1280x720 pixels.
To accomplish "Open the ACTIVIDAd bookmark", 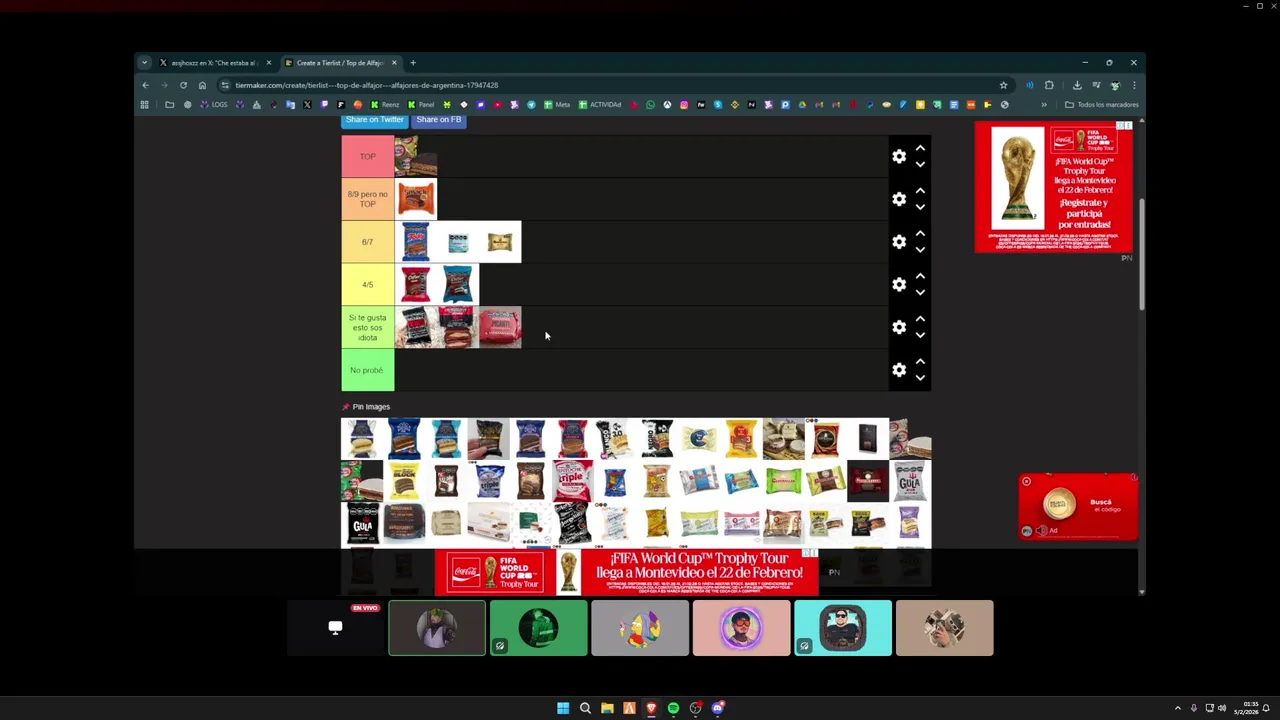I will tap(600, 104).
